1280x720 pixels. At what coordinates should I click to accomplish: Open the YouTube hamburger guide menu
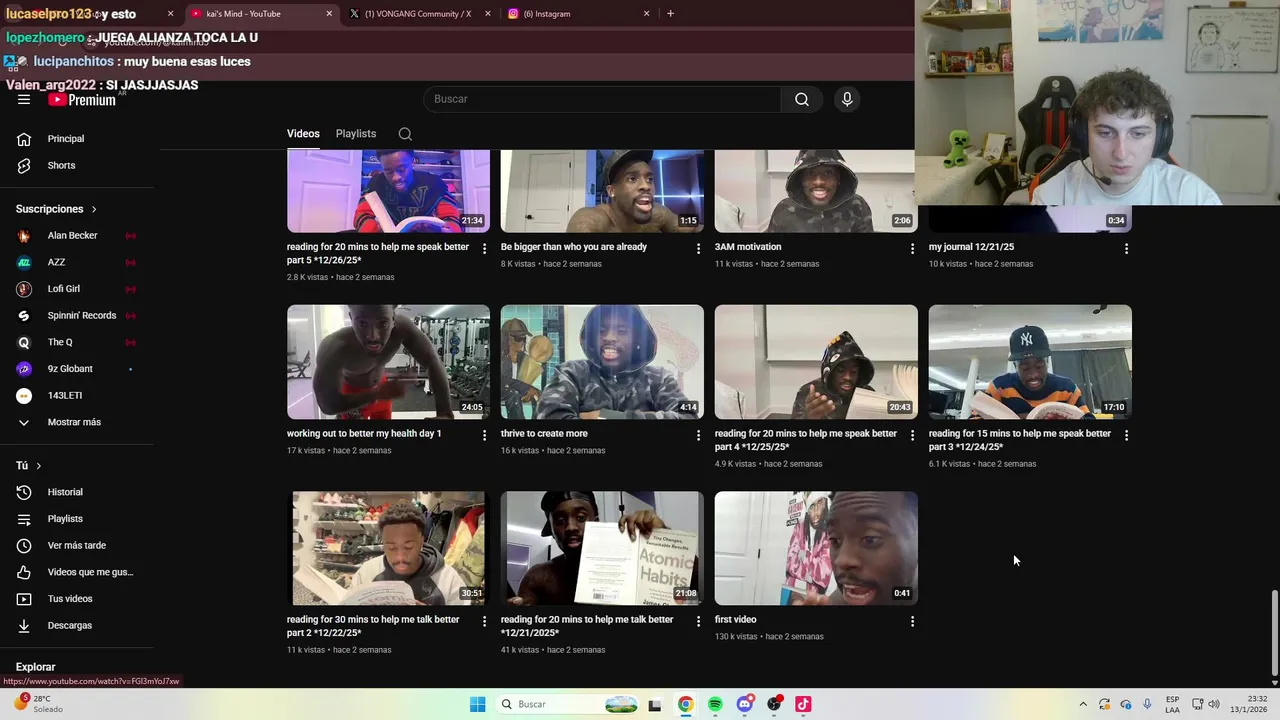tap(24, 99)
